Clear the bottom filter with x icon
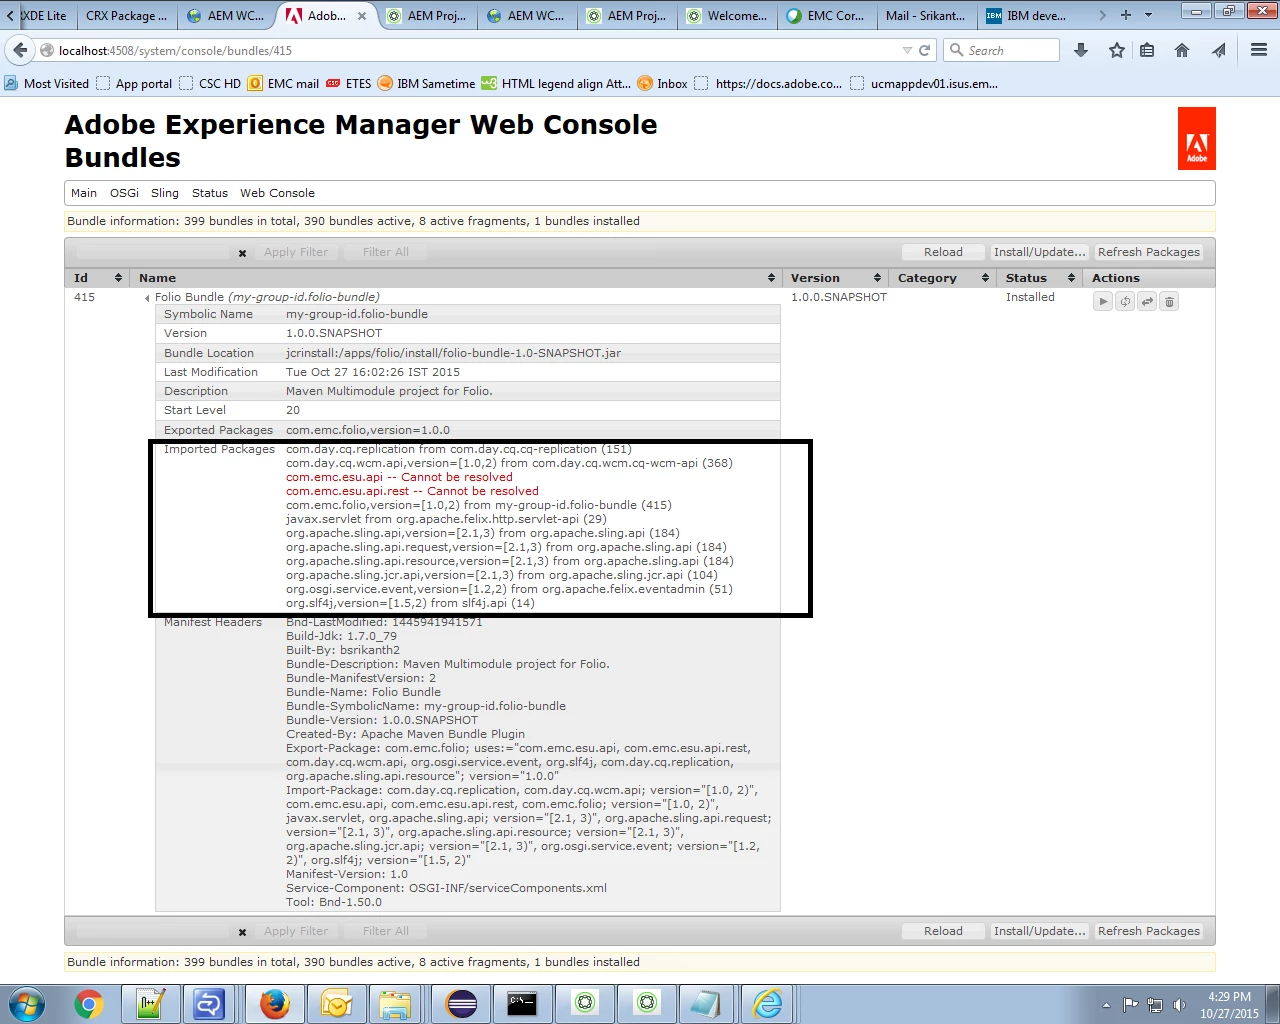This screenshot has width=1280, height=1024. point(242,932)
